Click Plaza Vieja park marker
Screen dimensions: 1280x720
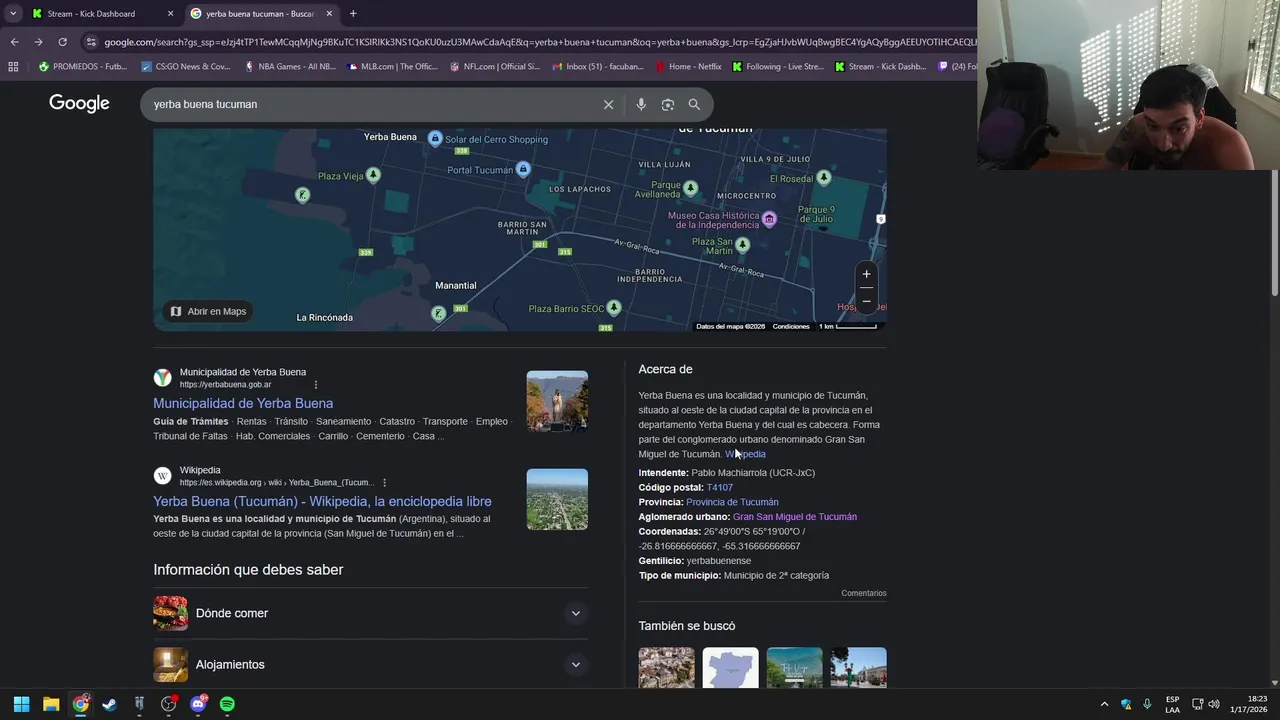[x=373, y=175]
